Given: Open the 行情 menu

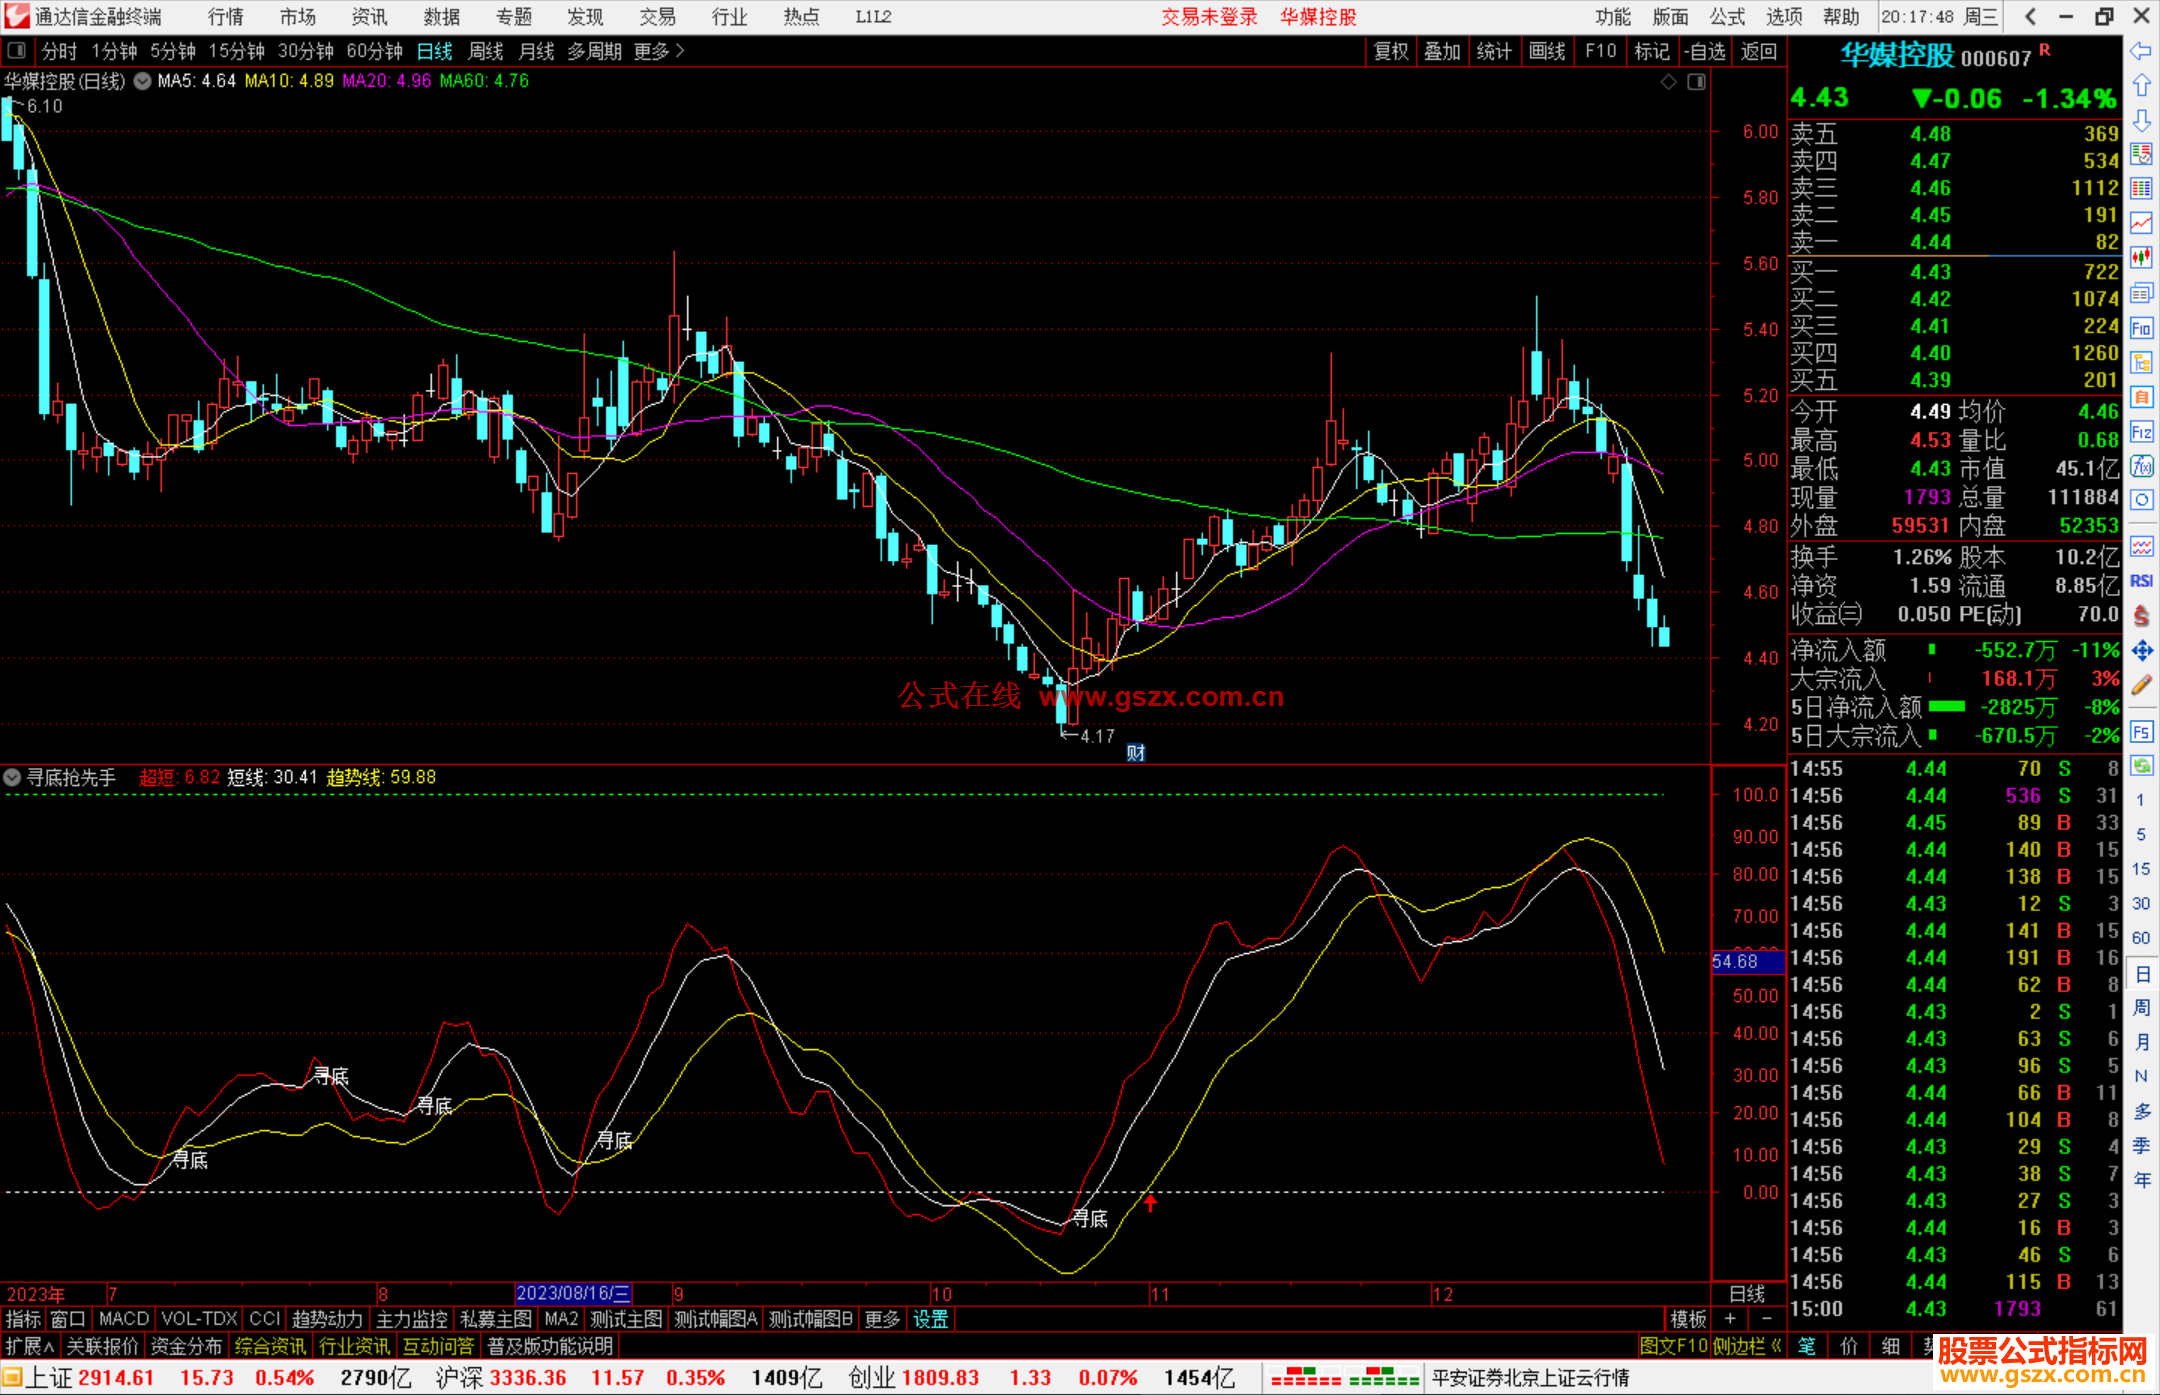Looking at the screenshot, I should tap(226, 17).
